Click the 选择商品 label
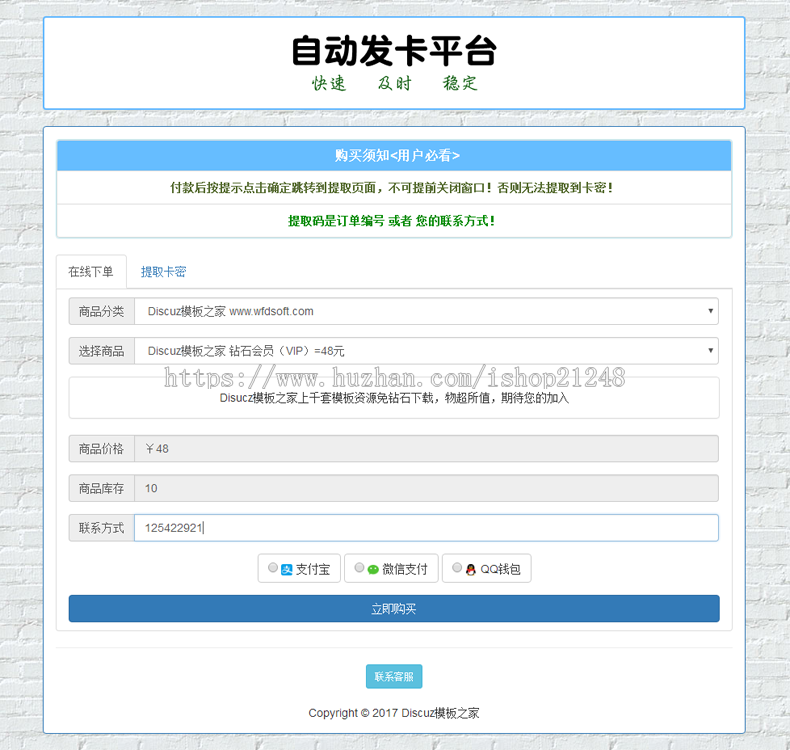Viewport: 790px width, 750px height. pos(101,351)
